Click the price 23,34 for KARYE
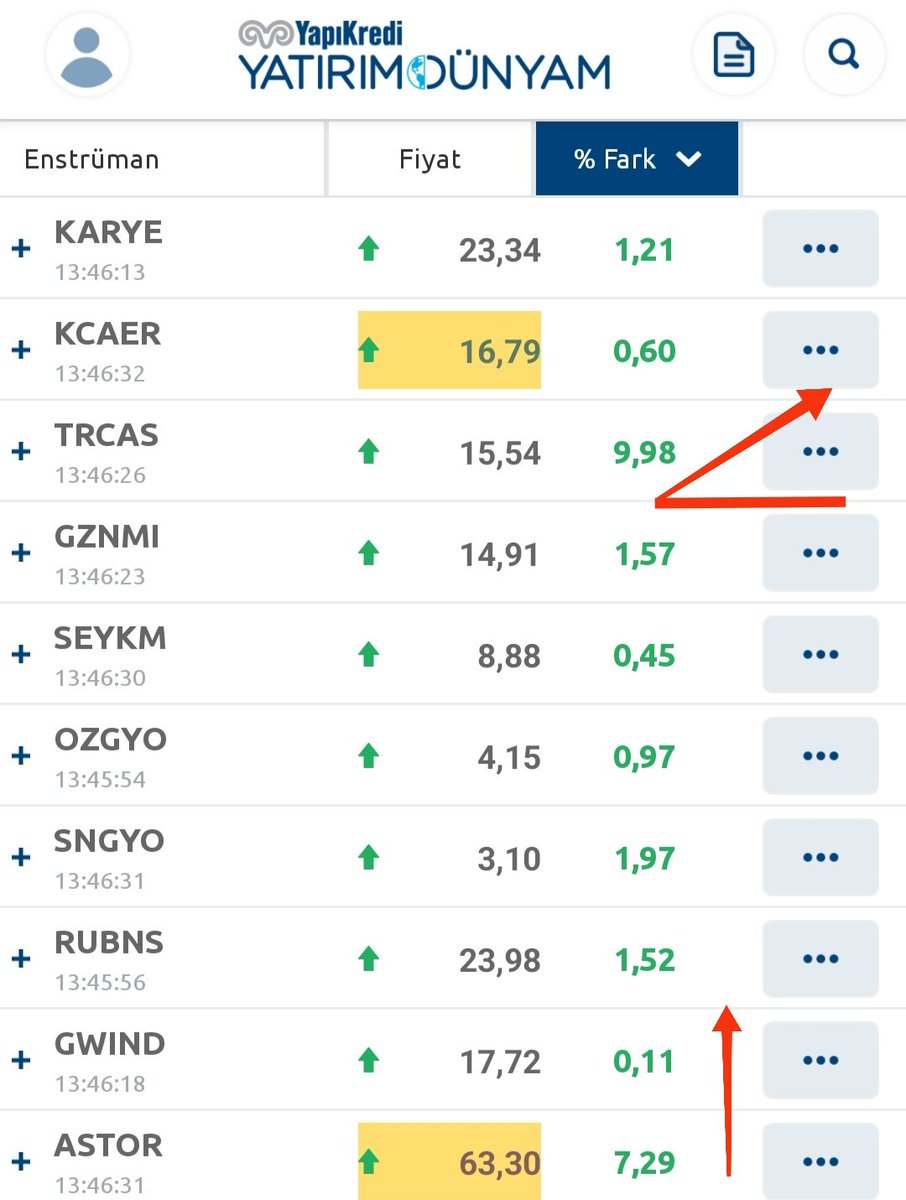Image resolution: width=906 pixels, height=1200 pixels. [x=500, y=250]
